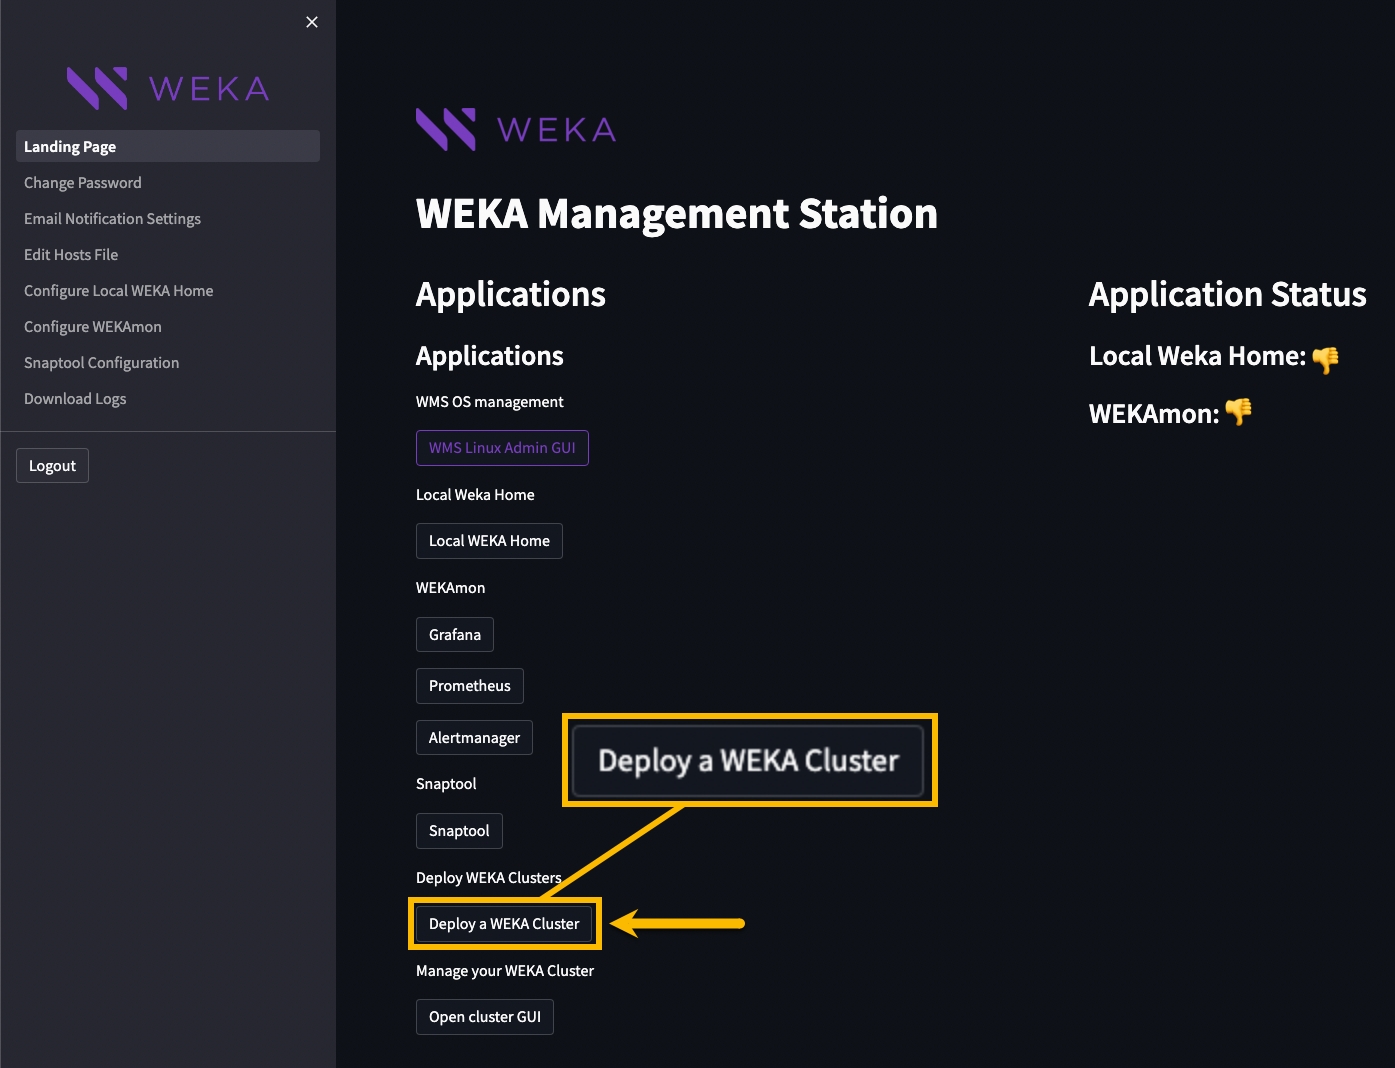Click the WEKA logo above the page title
The image size is (1395, 1068).
pyautogui.click(x=515, y=129)
